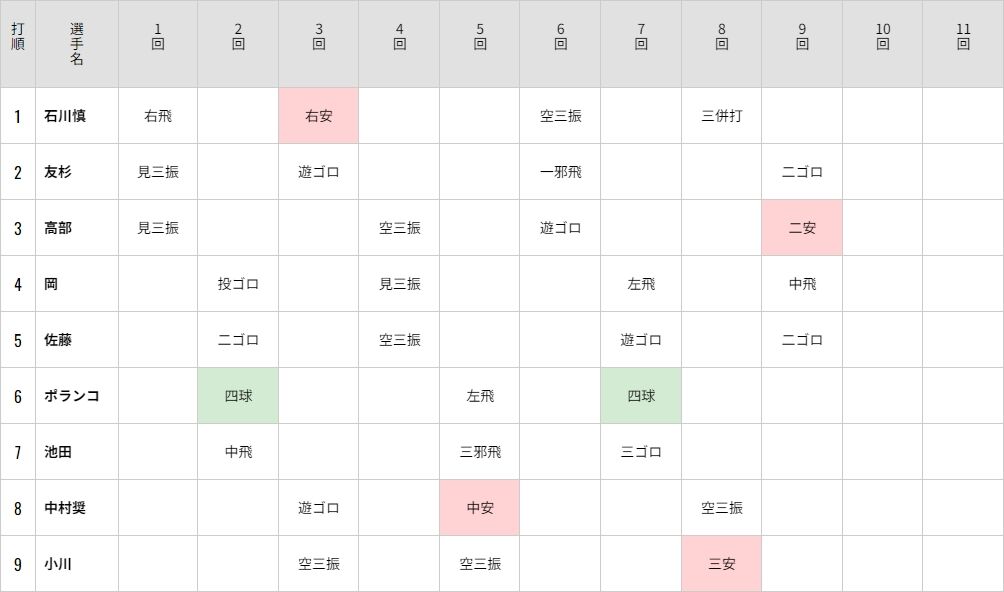Click the 選手名 column header
This screenshot has height=592, width=1004.
point(77,44)
